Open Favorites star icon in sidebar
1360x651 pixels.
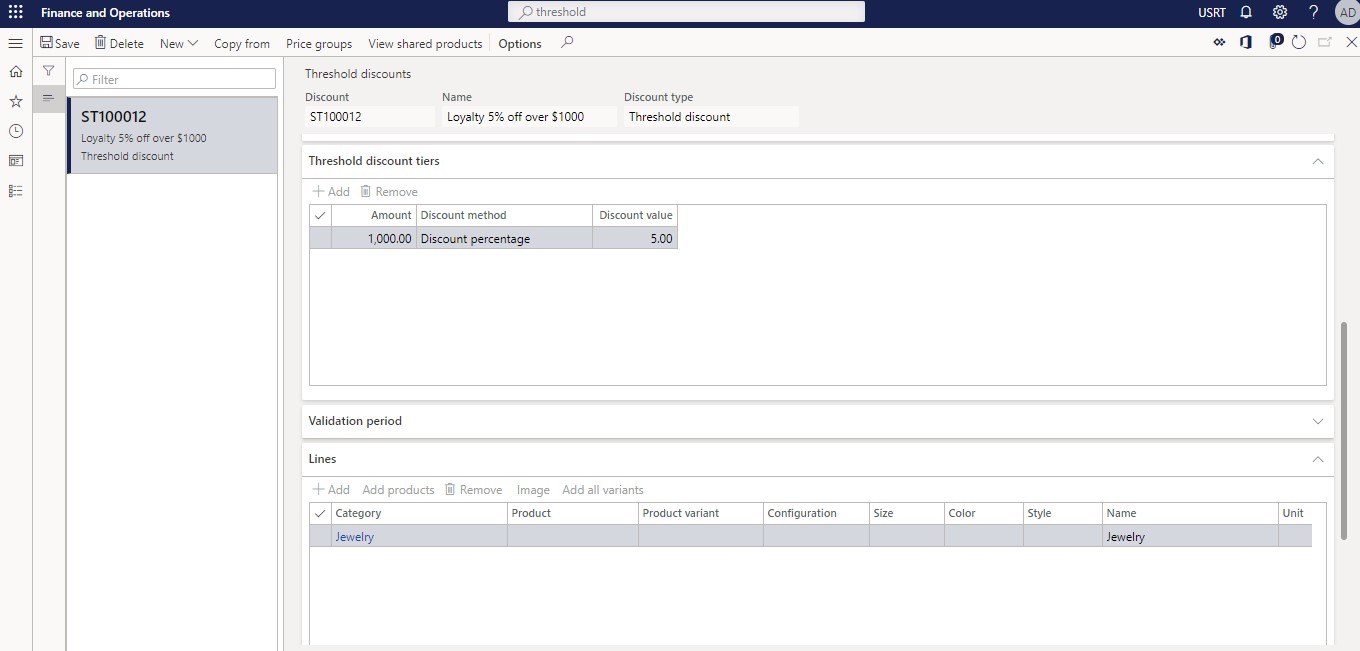click(x=16, y=101)
